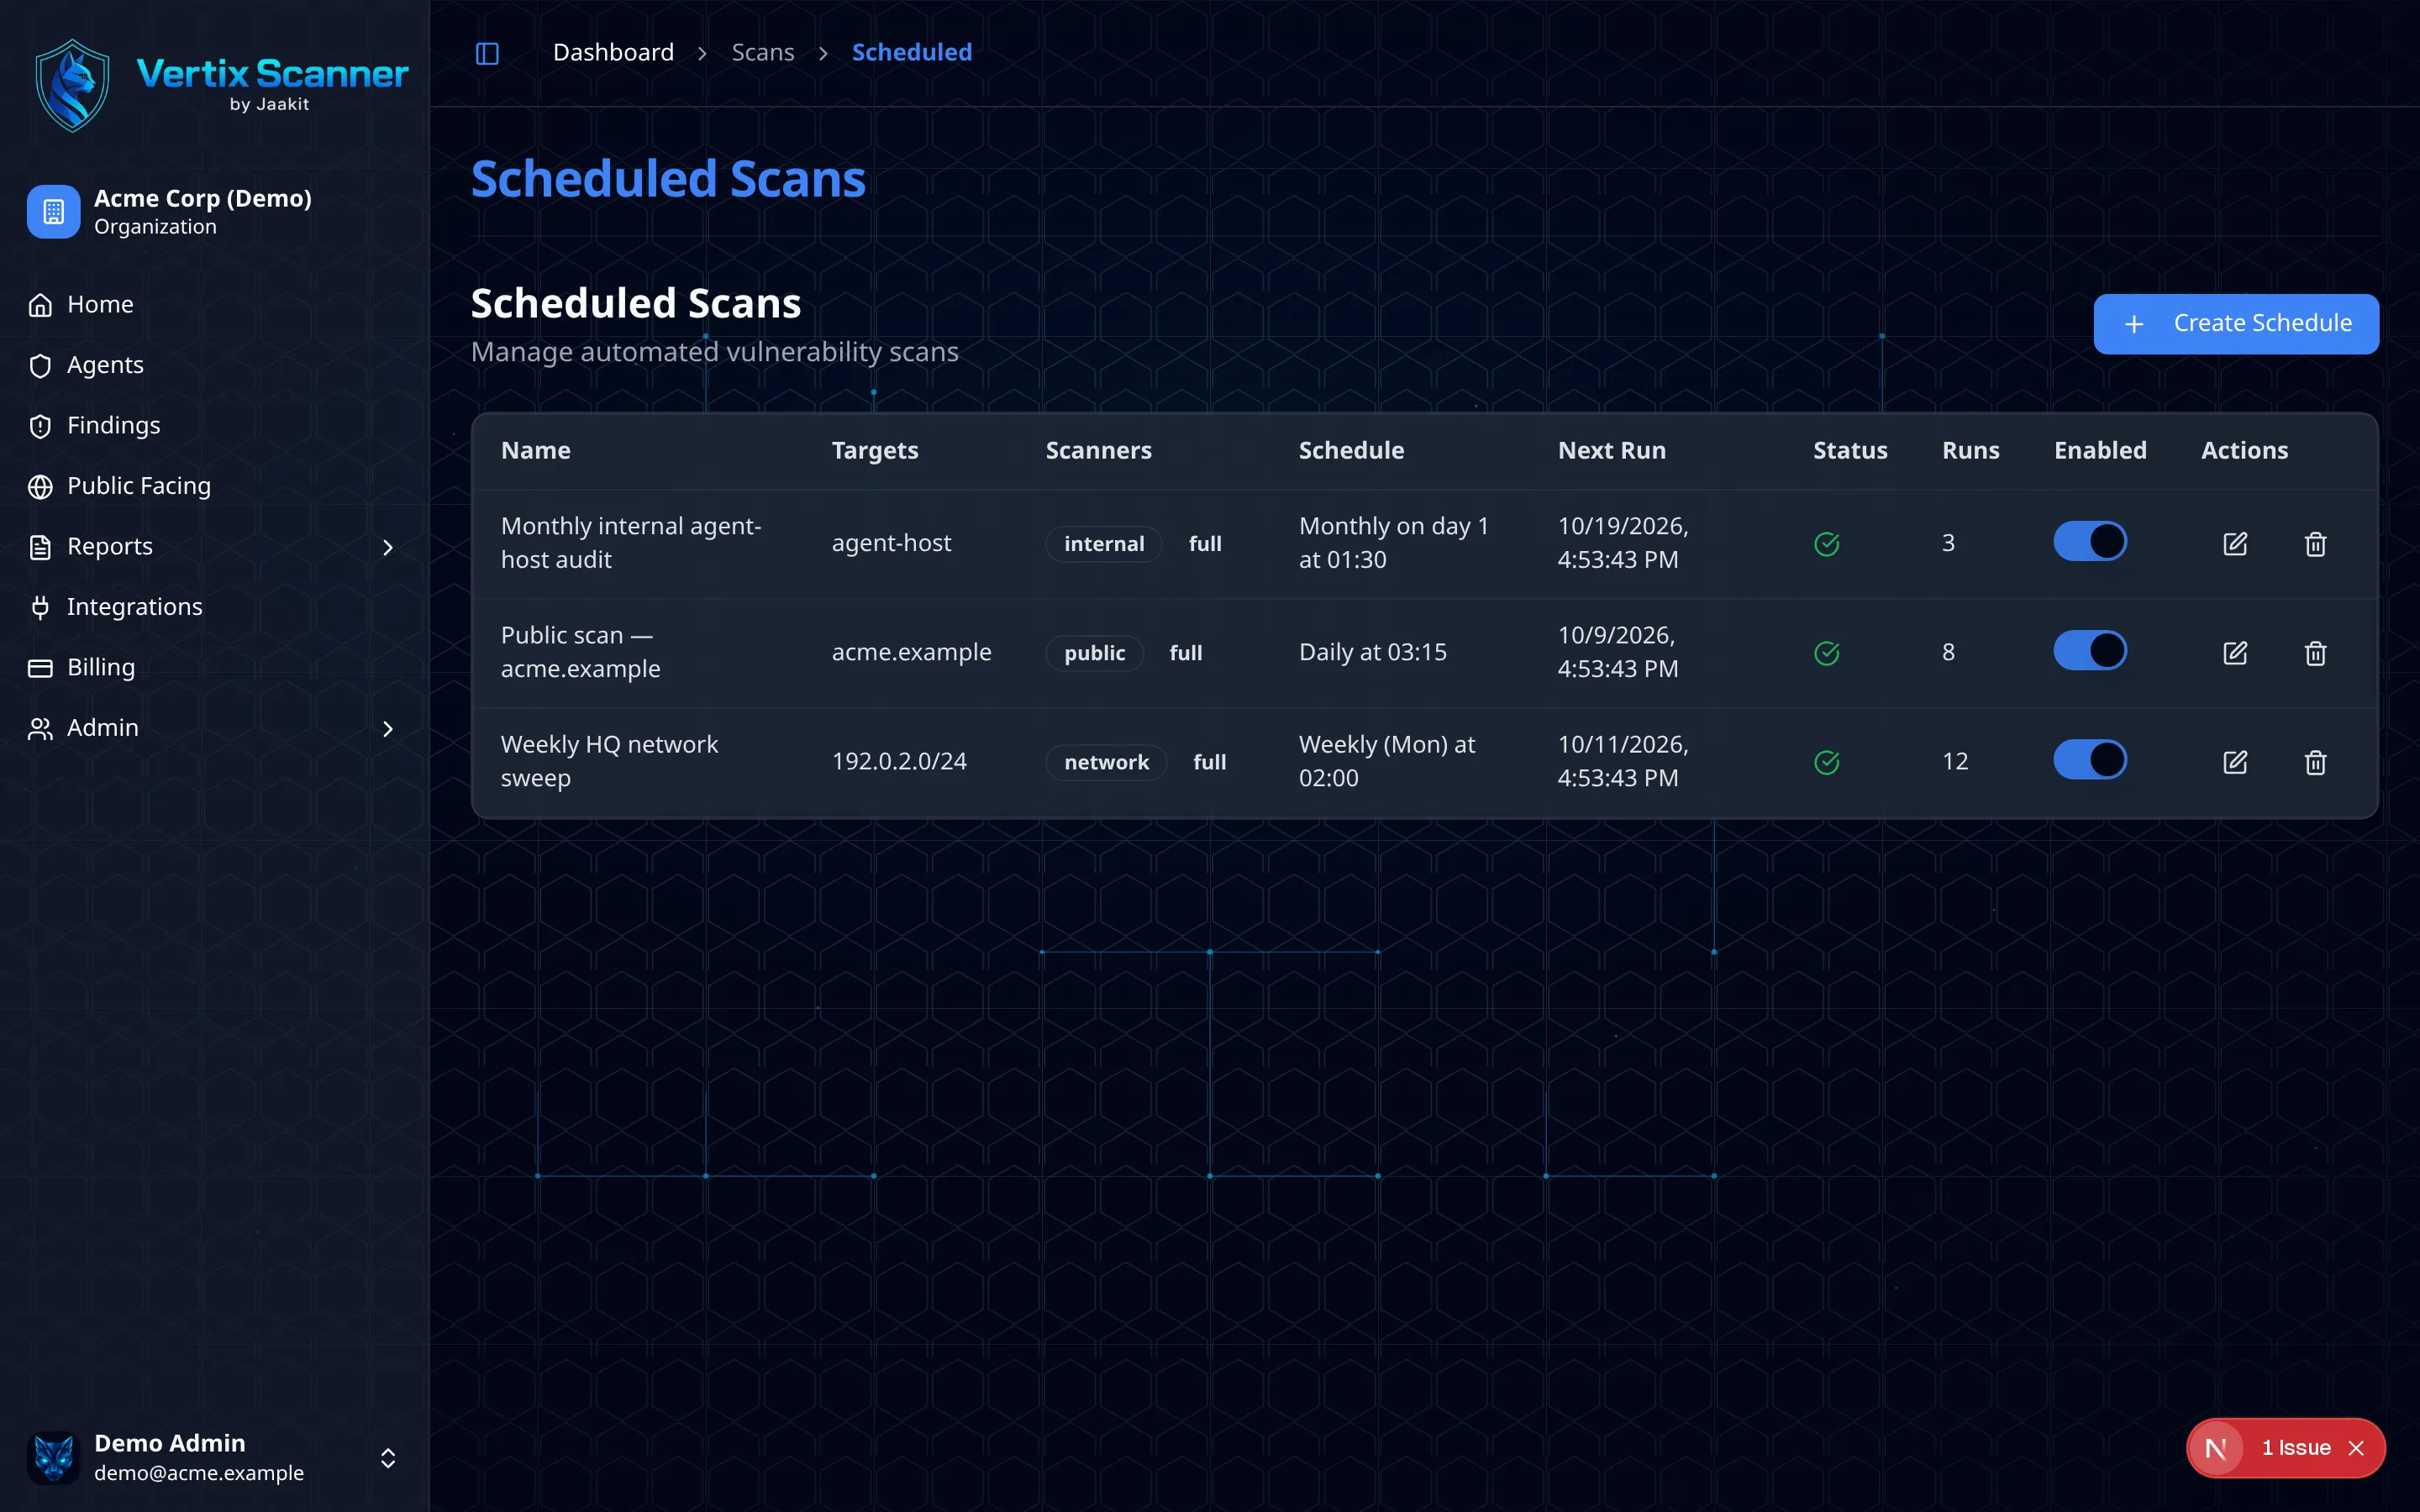
Task: Disable the Monthly internal agent-host audit toggle
Action: [2090, 541]
